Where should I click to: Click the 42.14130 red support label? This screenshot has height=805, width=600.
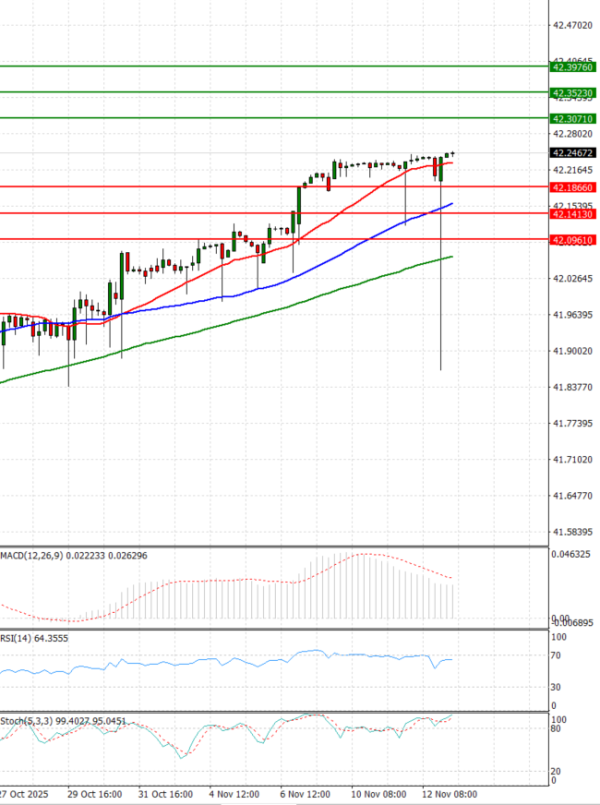click(573, 214)
